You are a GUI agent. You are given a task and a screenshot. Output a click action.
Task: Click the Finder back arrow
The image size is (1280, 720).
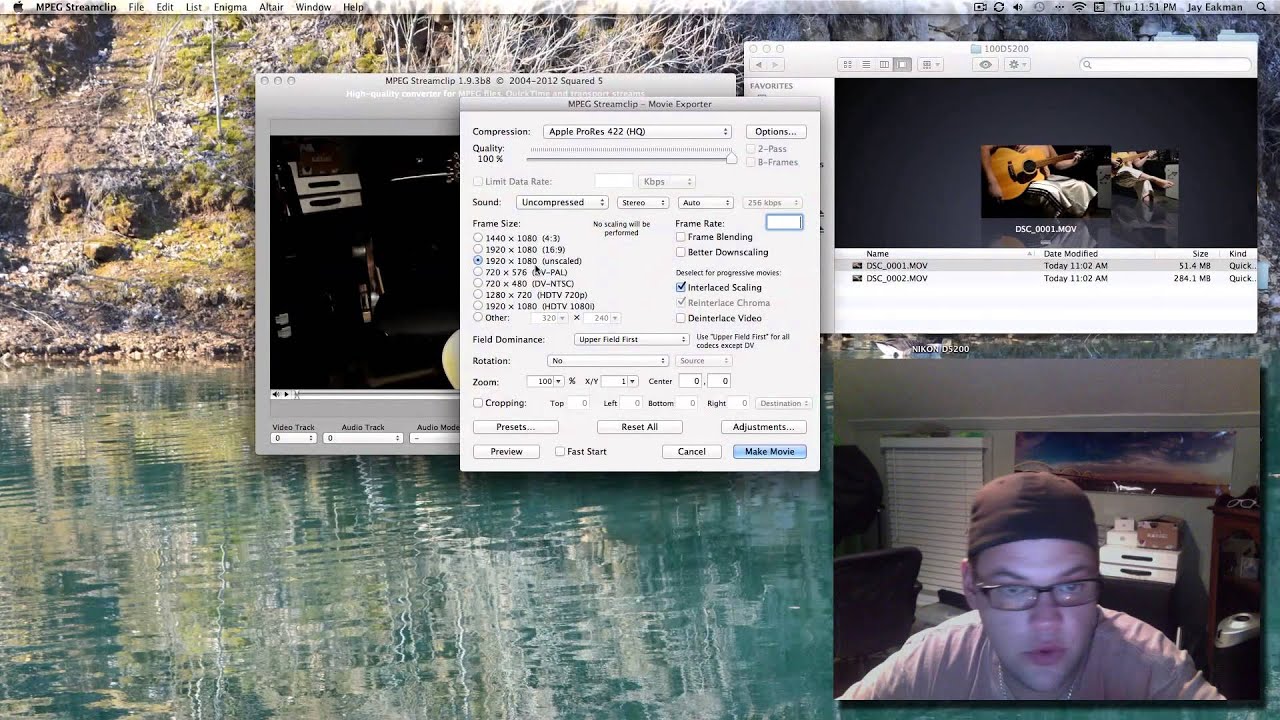(x=758, y=64)
